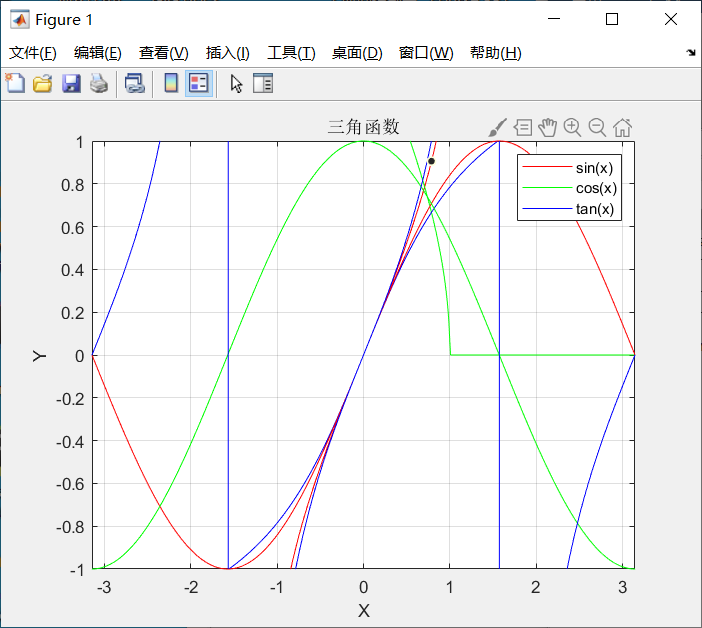
Task: Open the 工具(T) menu
Action: tap(291, 53)
